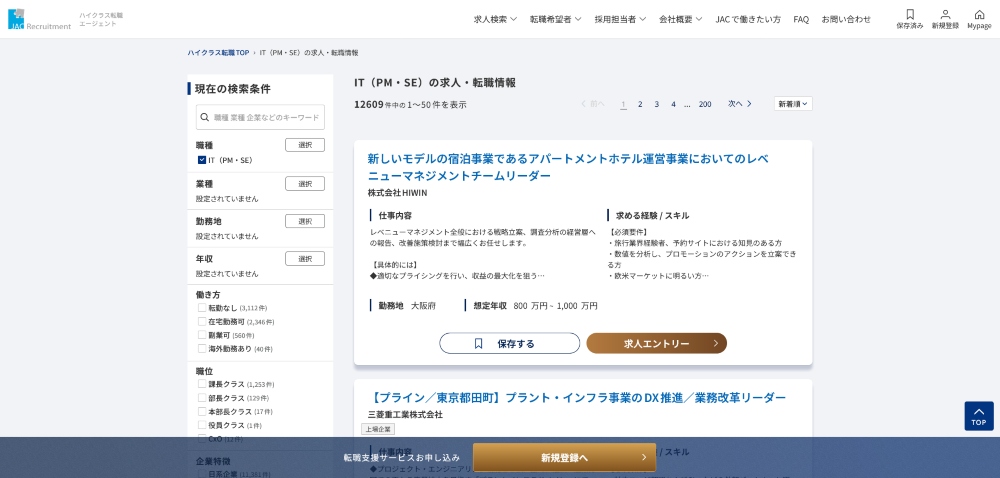Open the FAQ page

(801, 19)
